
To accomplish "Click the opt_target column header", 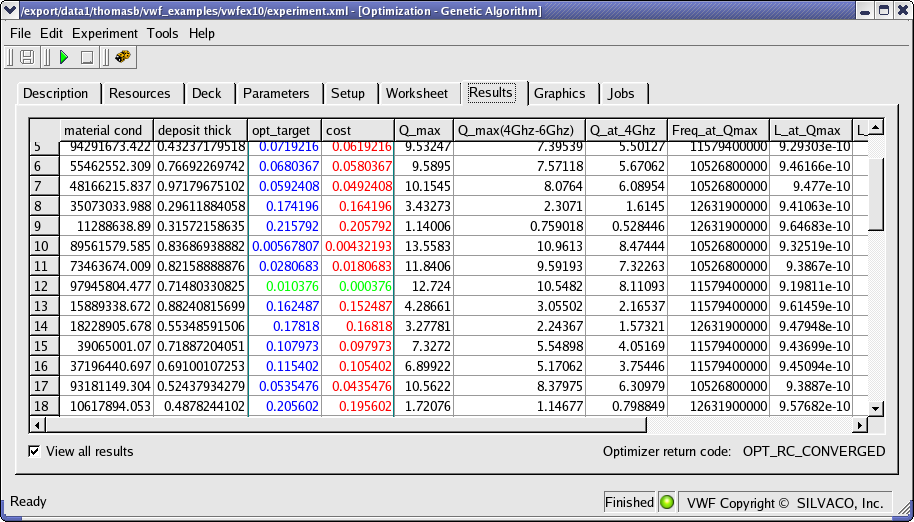I will (284, 130).
